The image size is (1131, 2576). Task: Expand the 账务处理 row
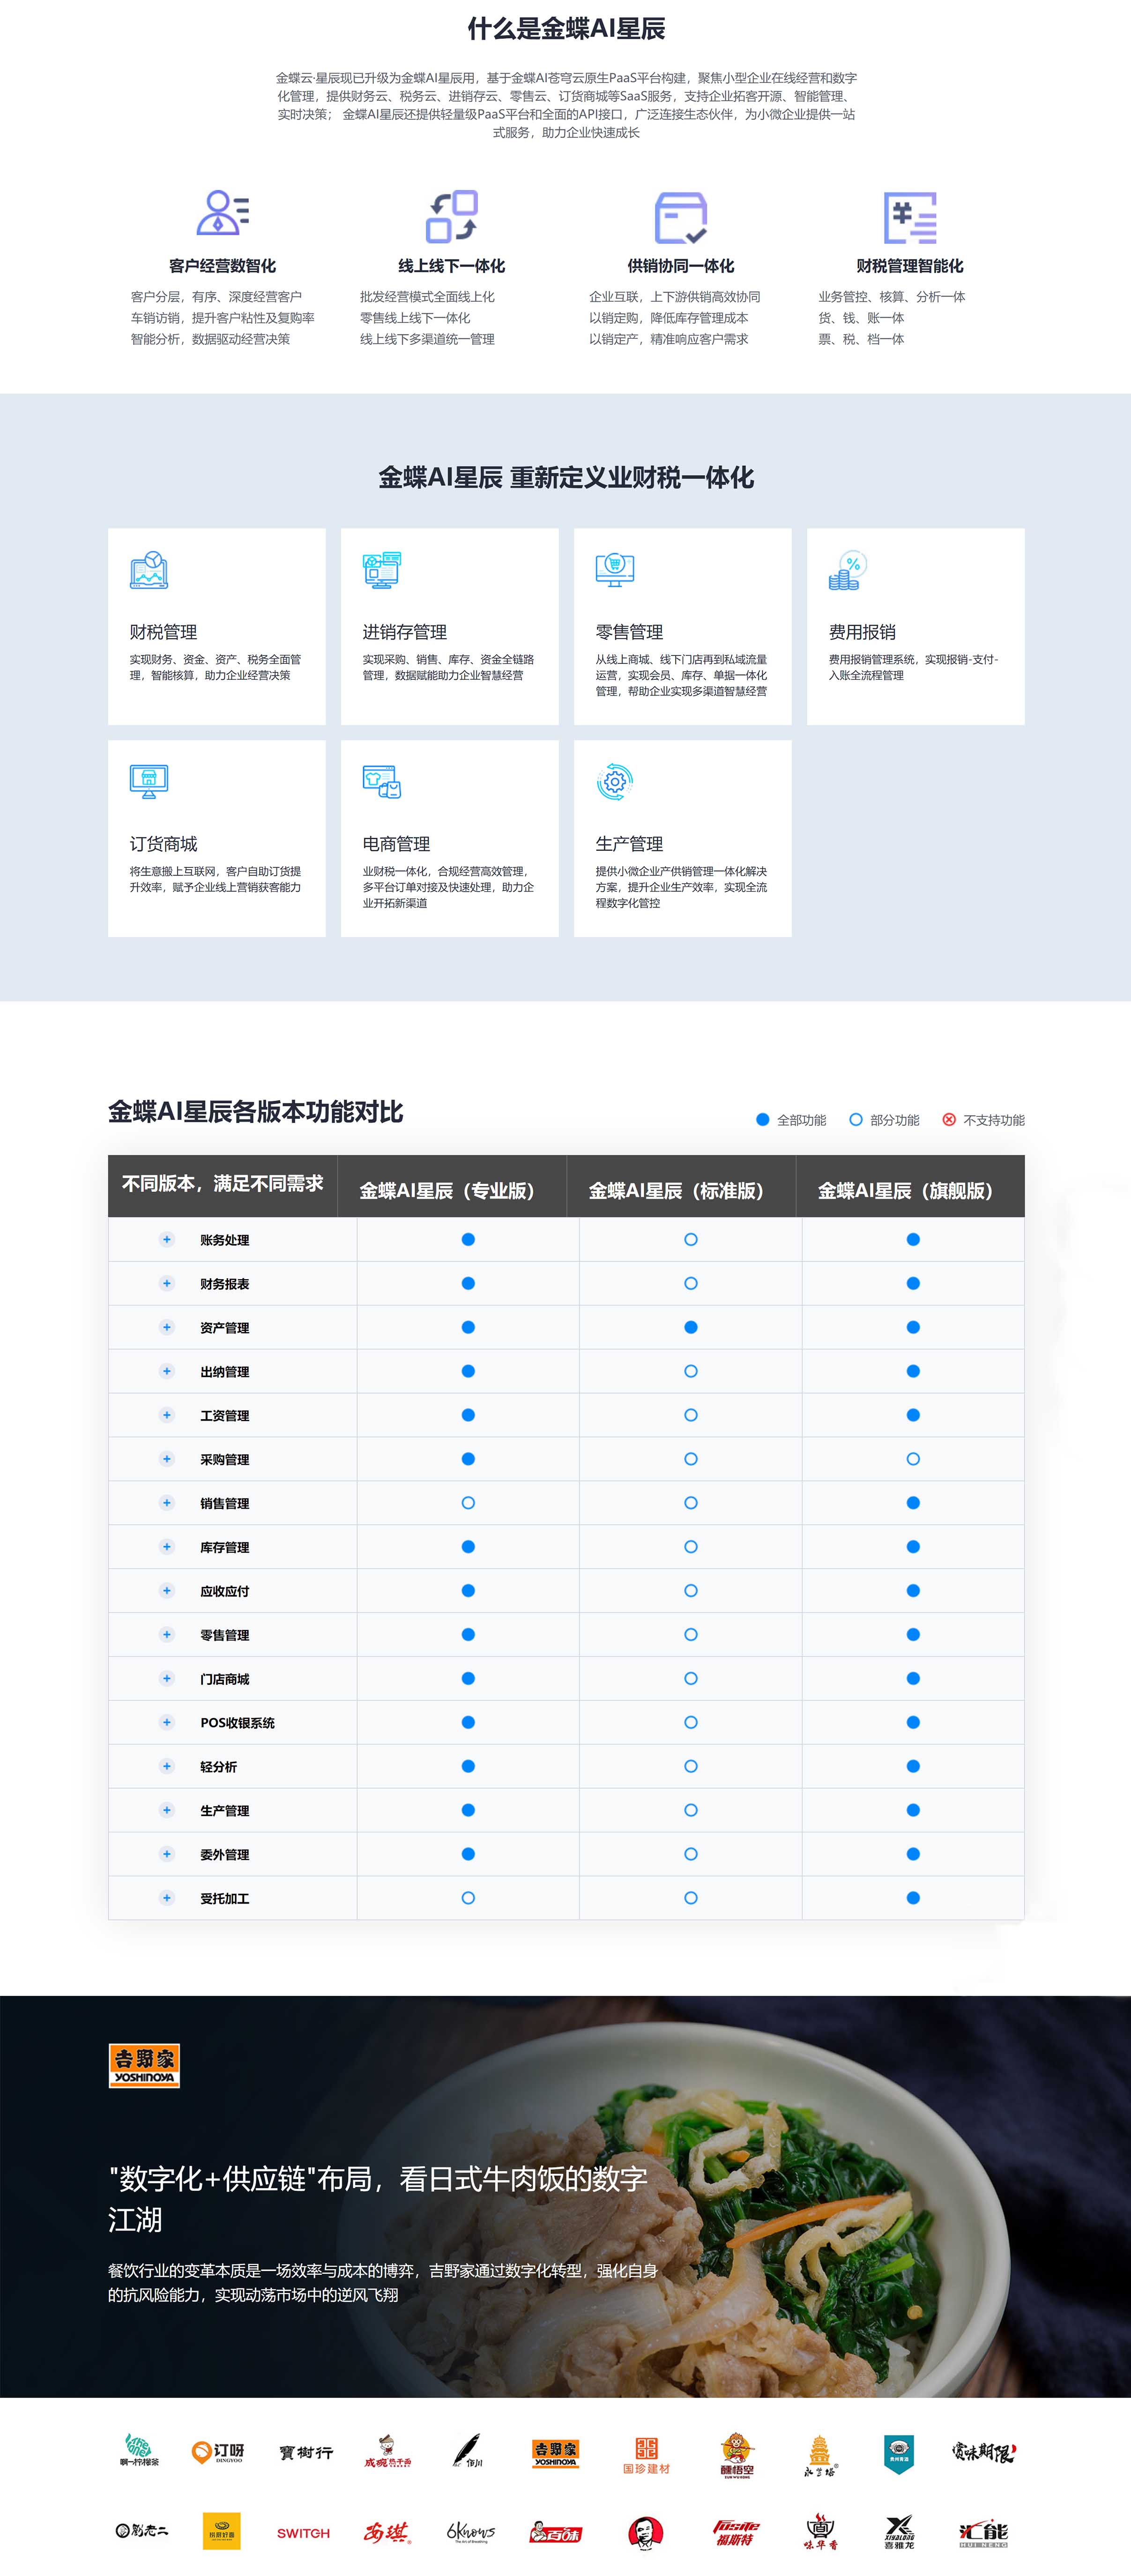(167, 1240)
